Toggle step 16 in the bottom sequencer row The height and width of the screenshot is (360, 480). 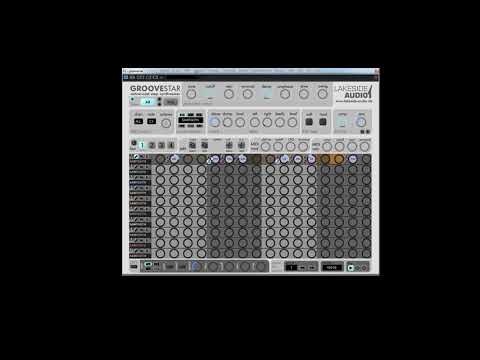366,253
